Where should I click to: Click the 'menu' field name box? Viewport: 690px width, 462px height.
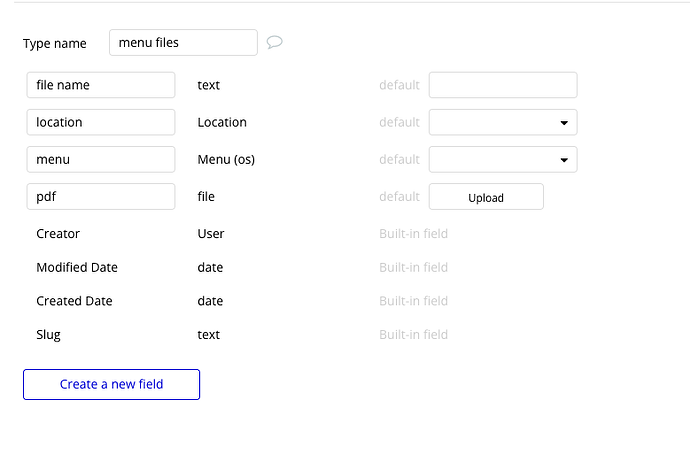click(x=101, y=159)
